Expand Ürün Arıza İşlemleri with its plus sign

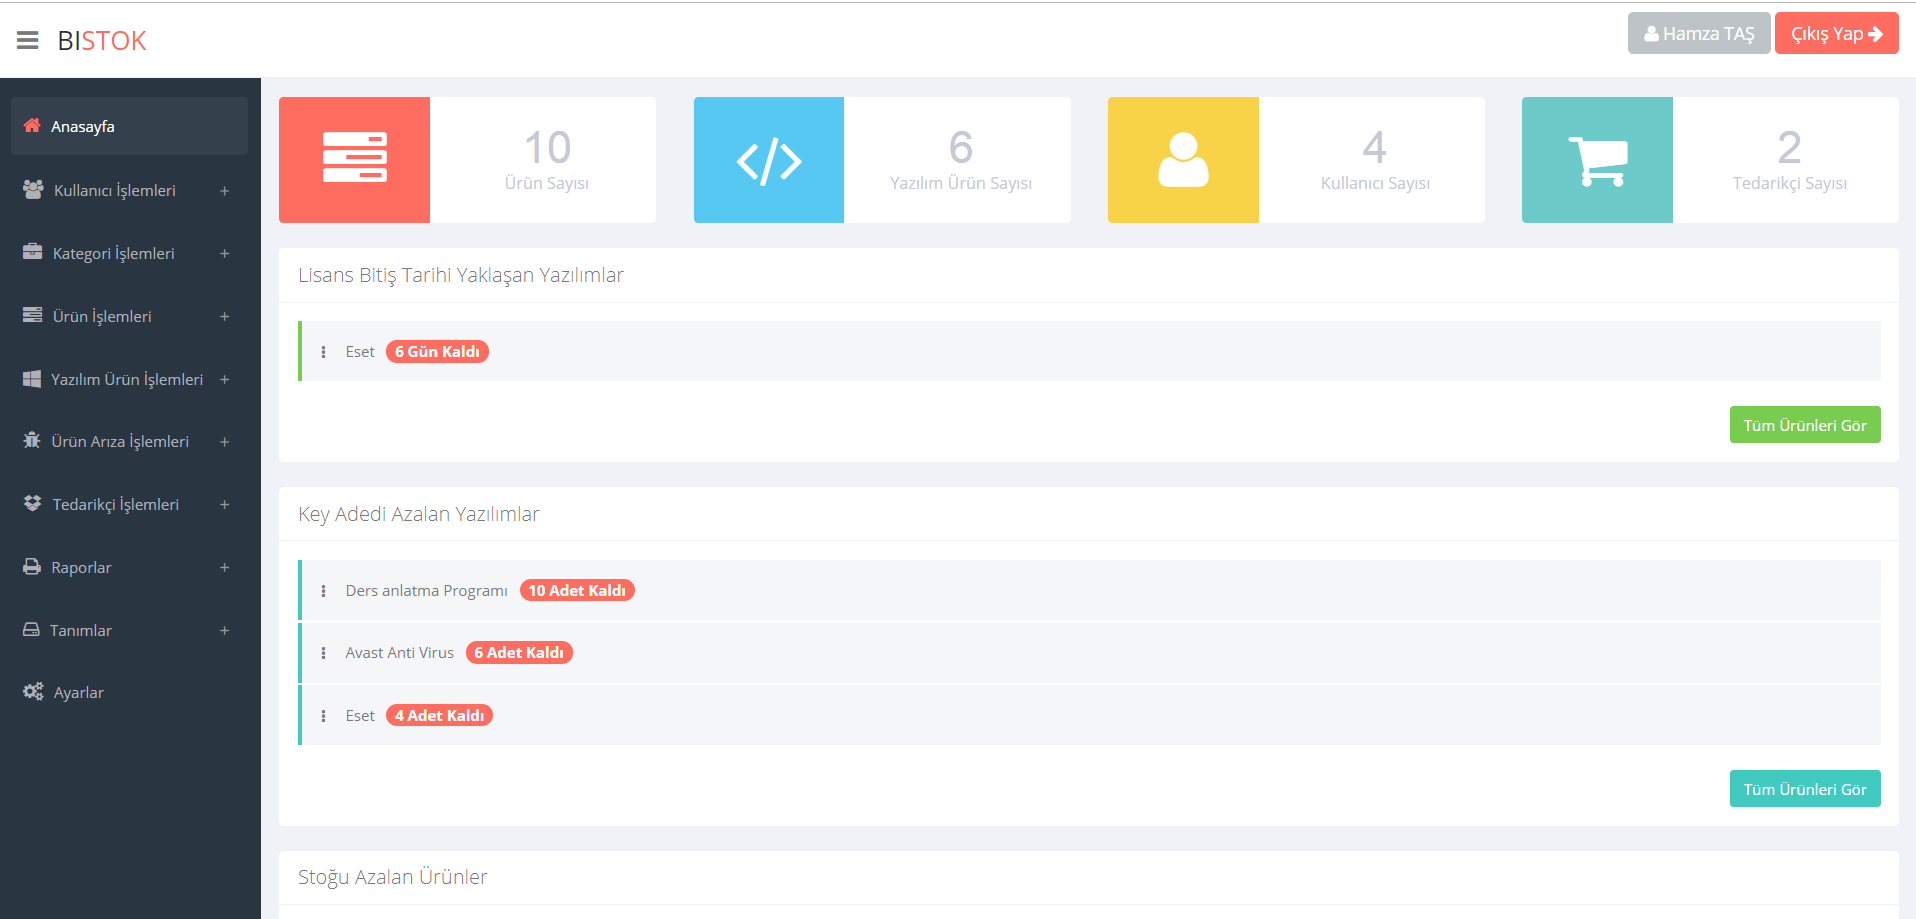click(x=224, y=442)
